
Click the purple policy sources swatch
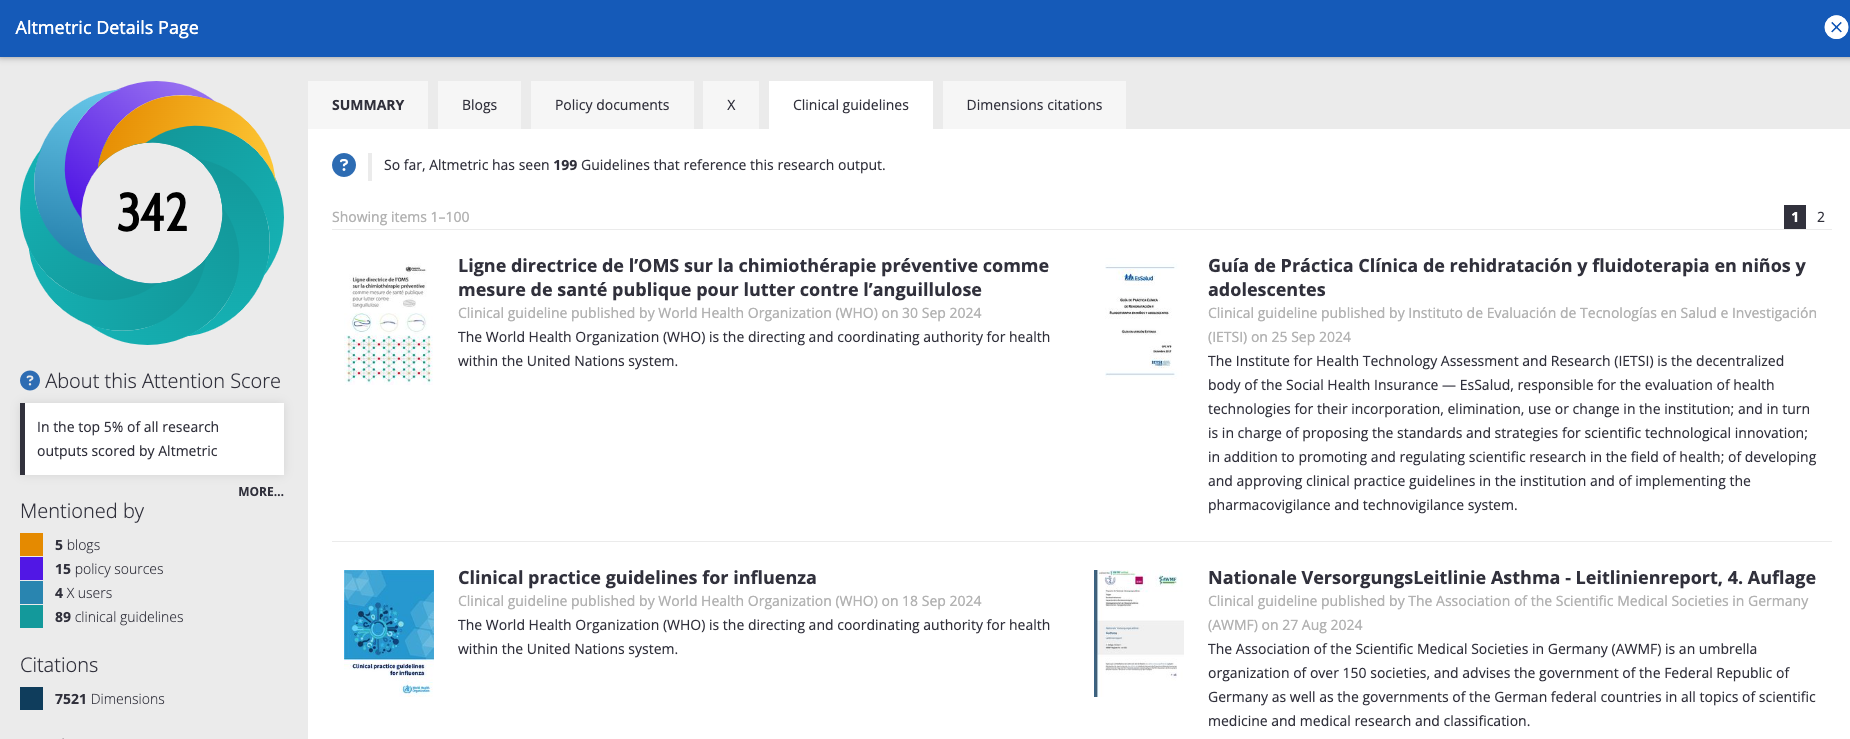click(32, 569)
